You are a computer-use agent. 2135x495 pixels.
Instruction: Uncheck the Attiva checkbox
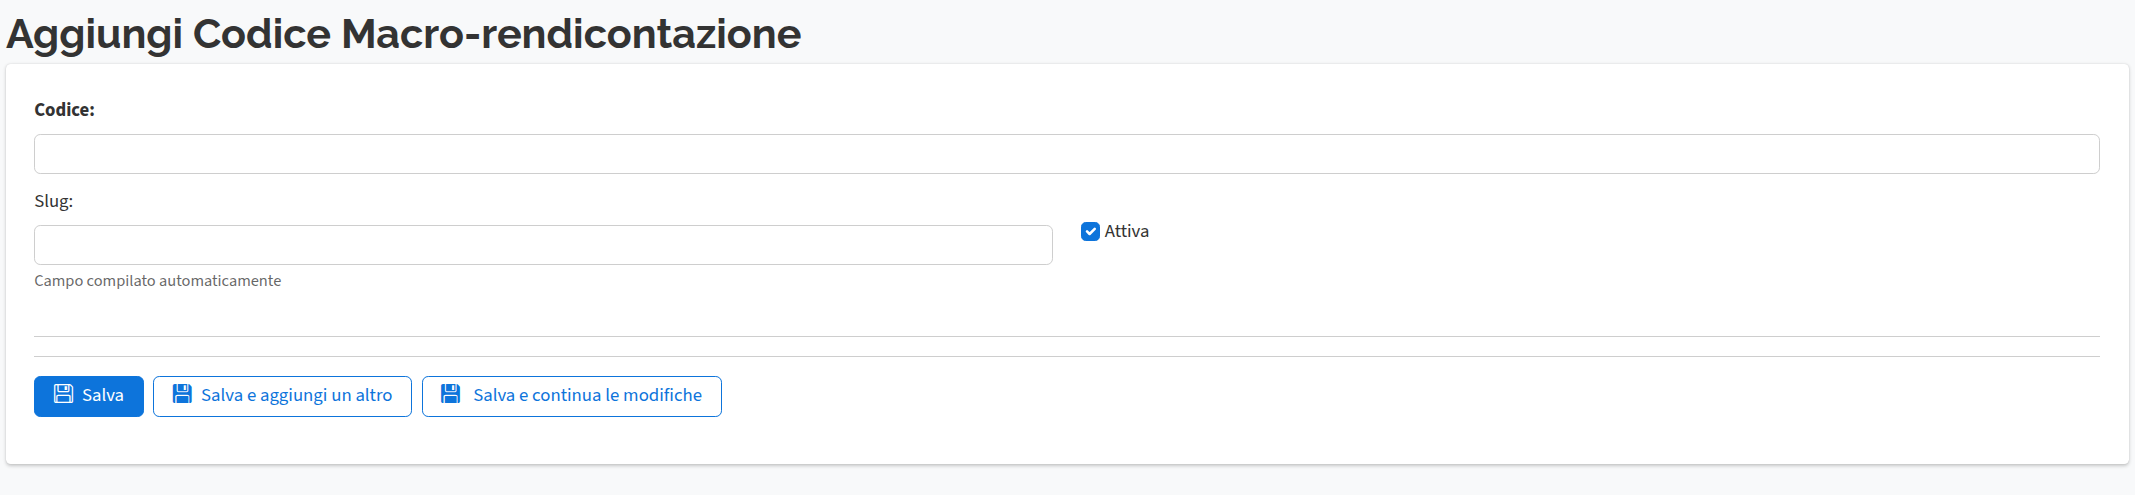tap(1090, 231)
